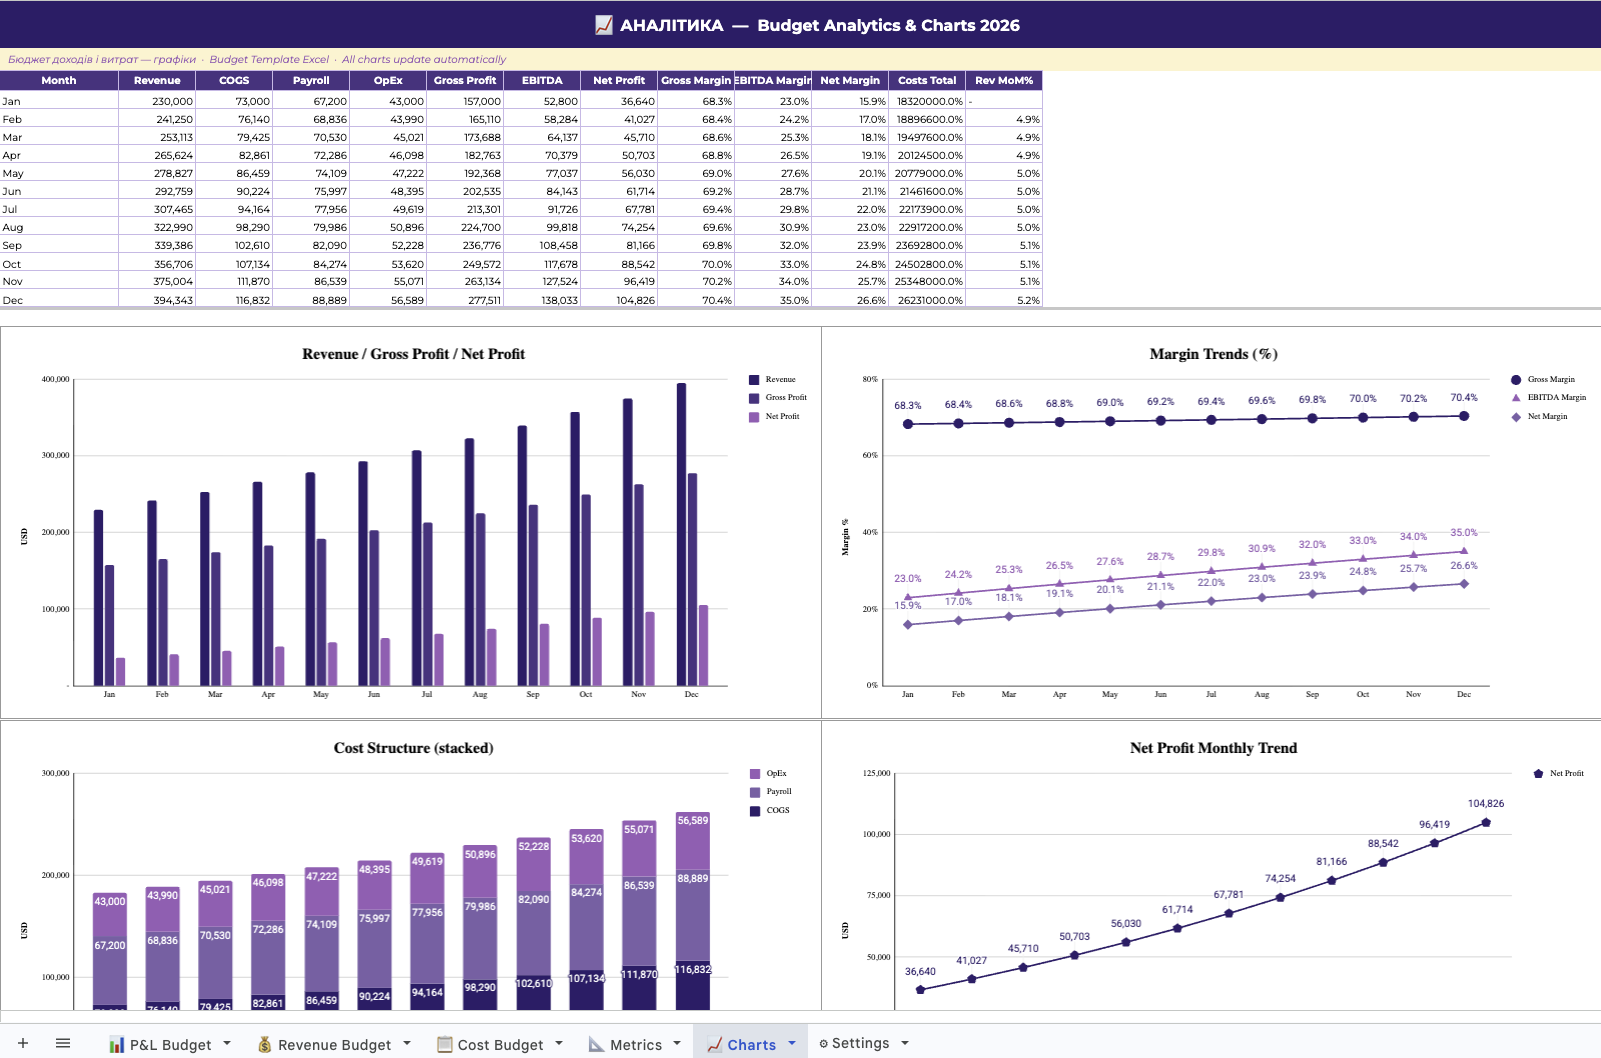The image size is (1601, 1058).
Task: Select the Net Profit Monthly Trend title
Action: tap(1213, 748)
